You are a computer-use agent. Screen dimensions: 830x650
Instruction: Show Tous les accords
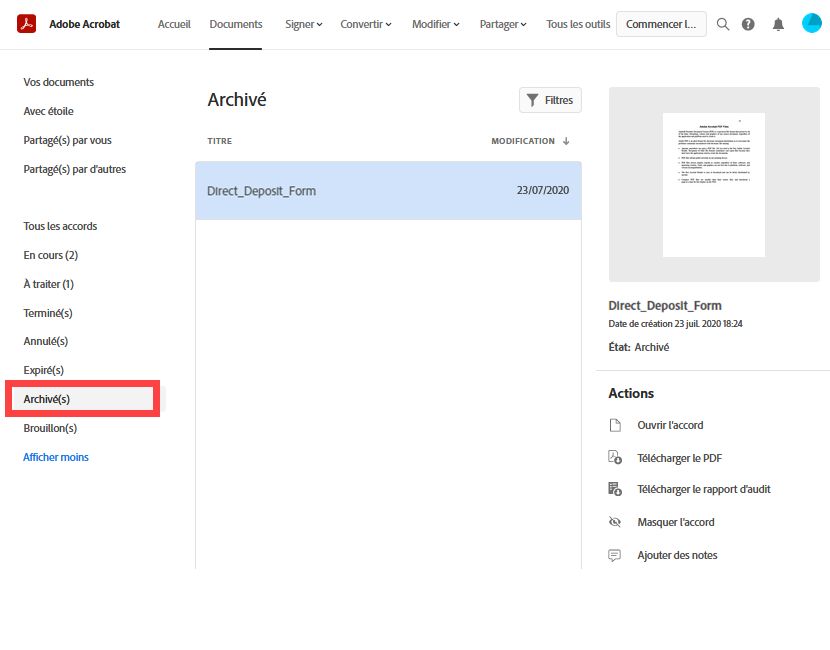pos(60,226)
